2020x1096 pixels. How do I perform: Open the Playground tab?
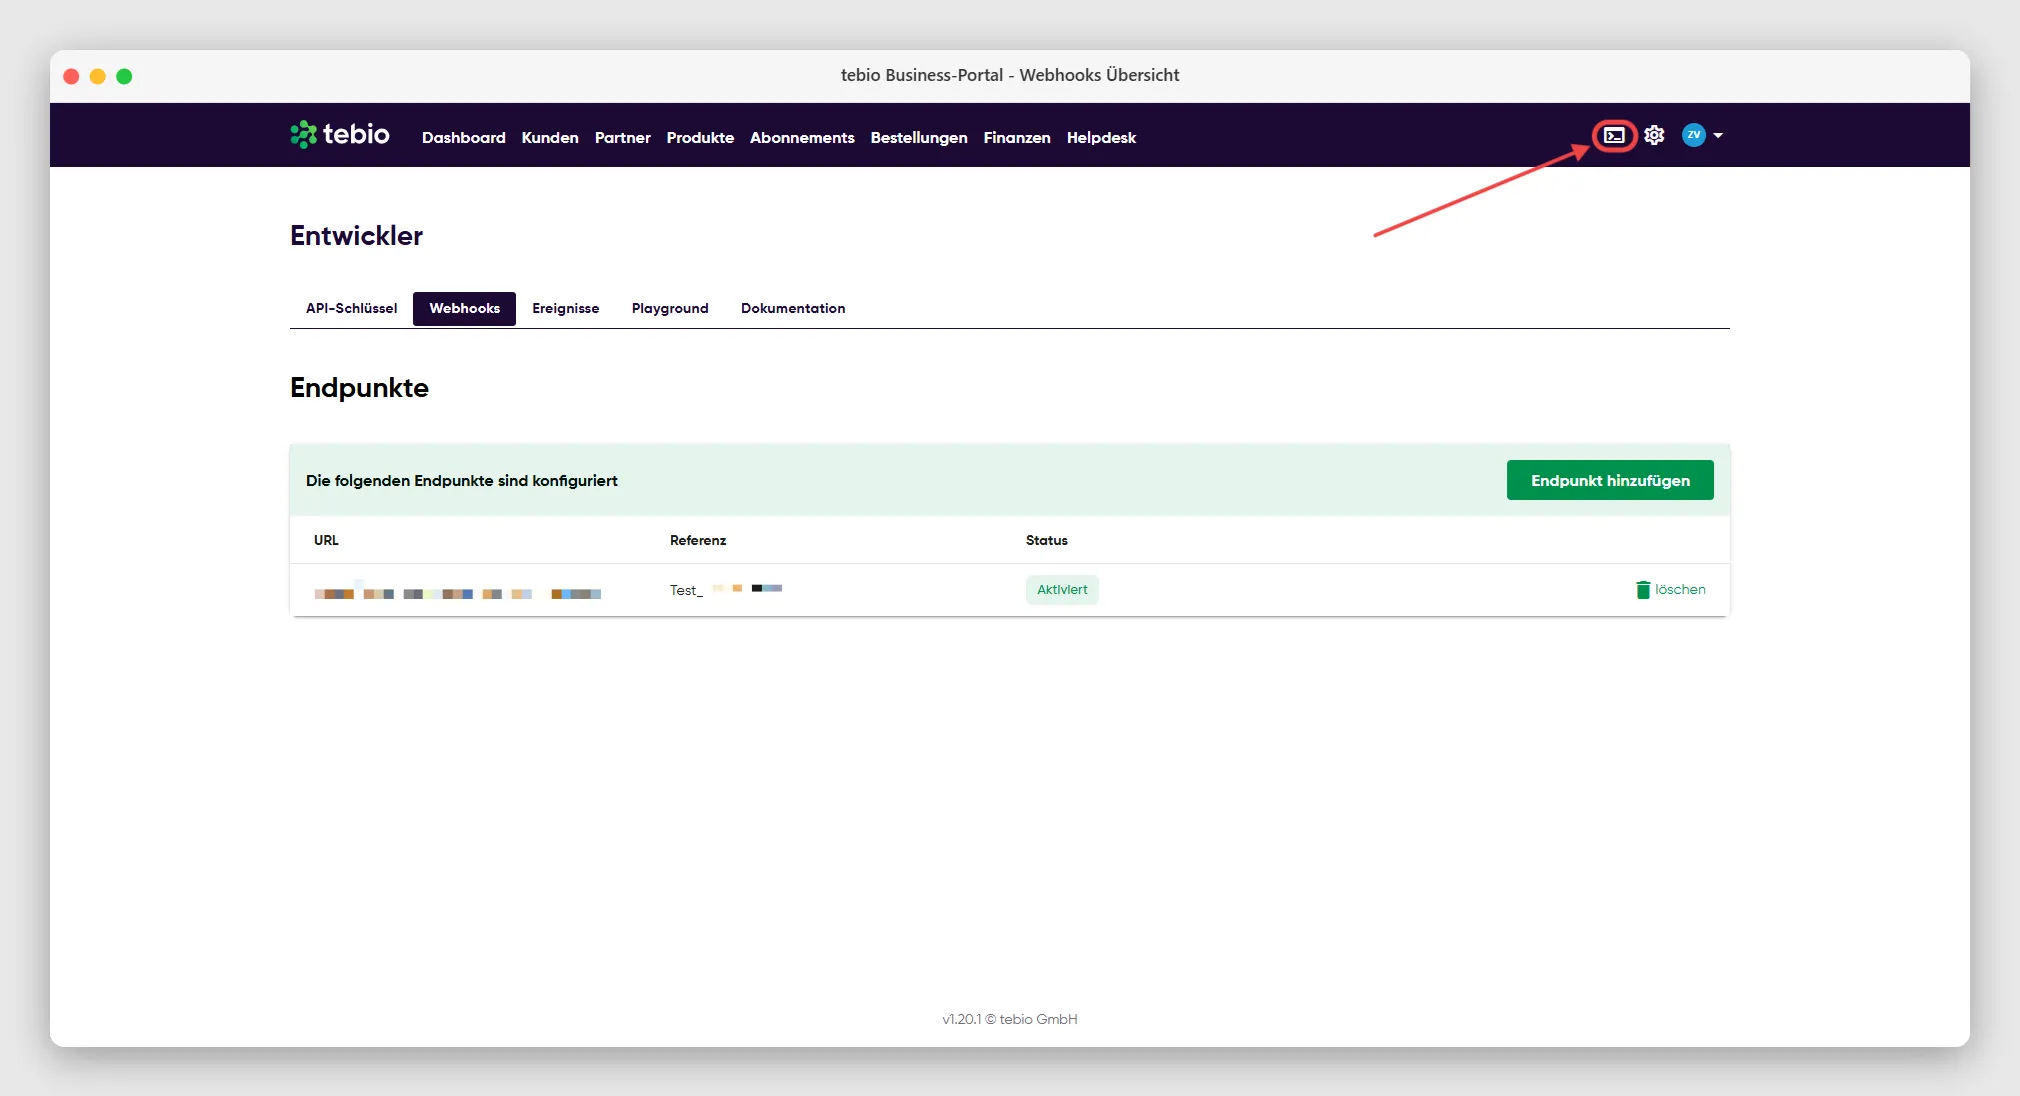(x=670, y=308)
